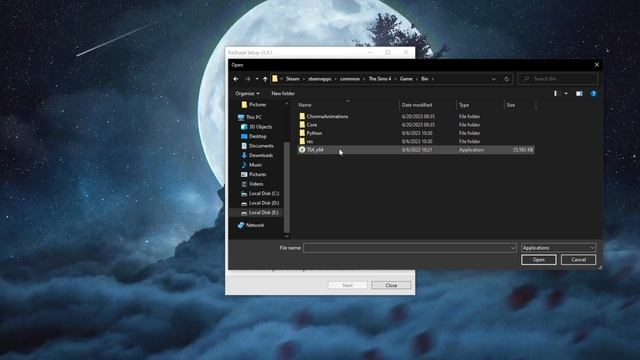
Task: Click the Forward navigation arrow
Action: click(247, 79)
